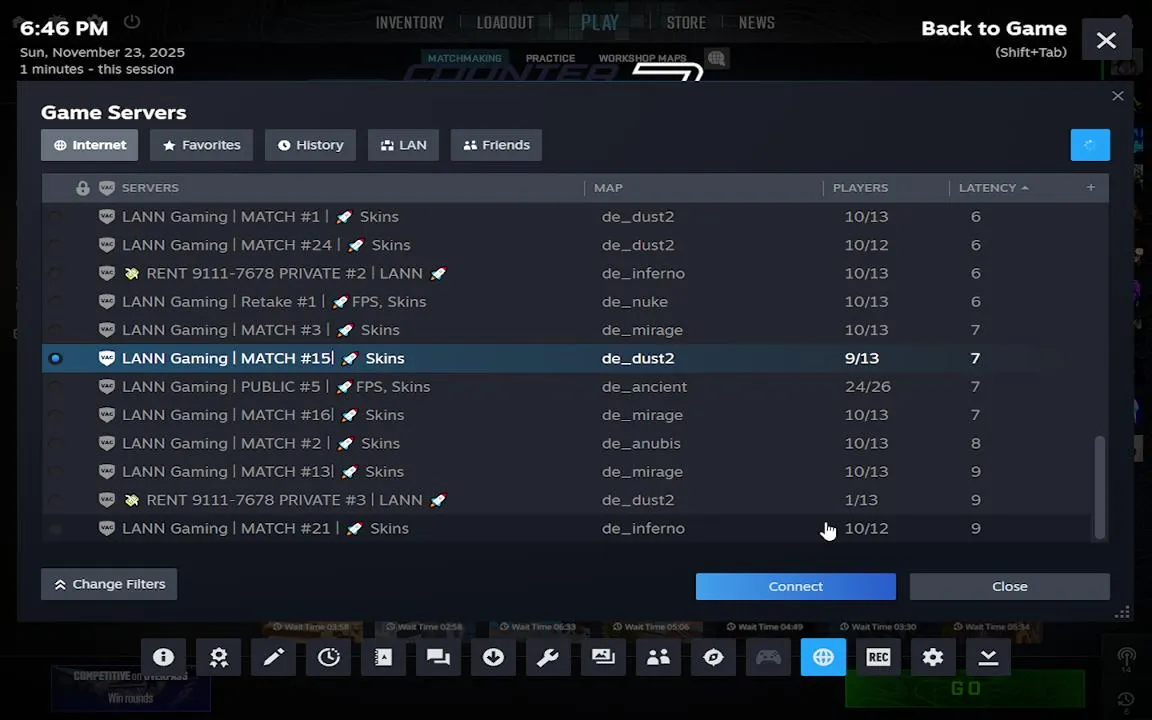The width and height of the screenshot is (1152, 720).
Task: Select radio for LANN Gaming MATCH #3 row
Action: (55, 330)
